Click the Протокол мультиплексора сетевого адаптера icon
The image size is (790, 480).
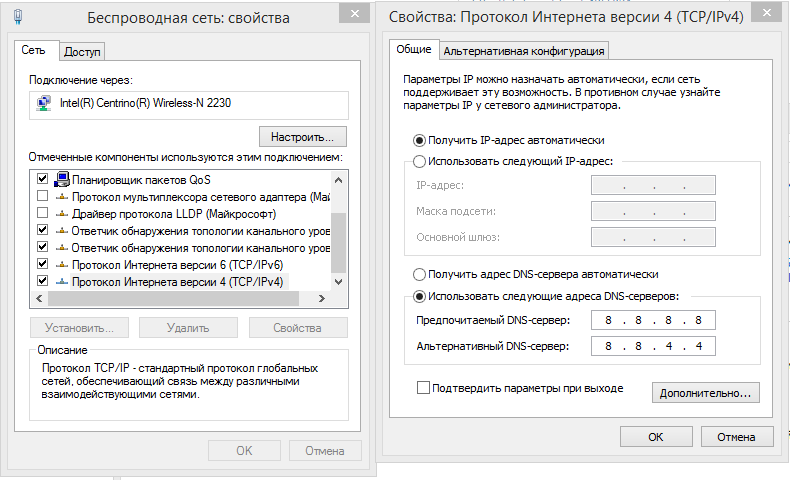62,197
